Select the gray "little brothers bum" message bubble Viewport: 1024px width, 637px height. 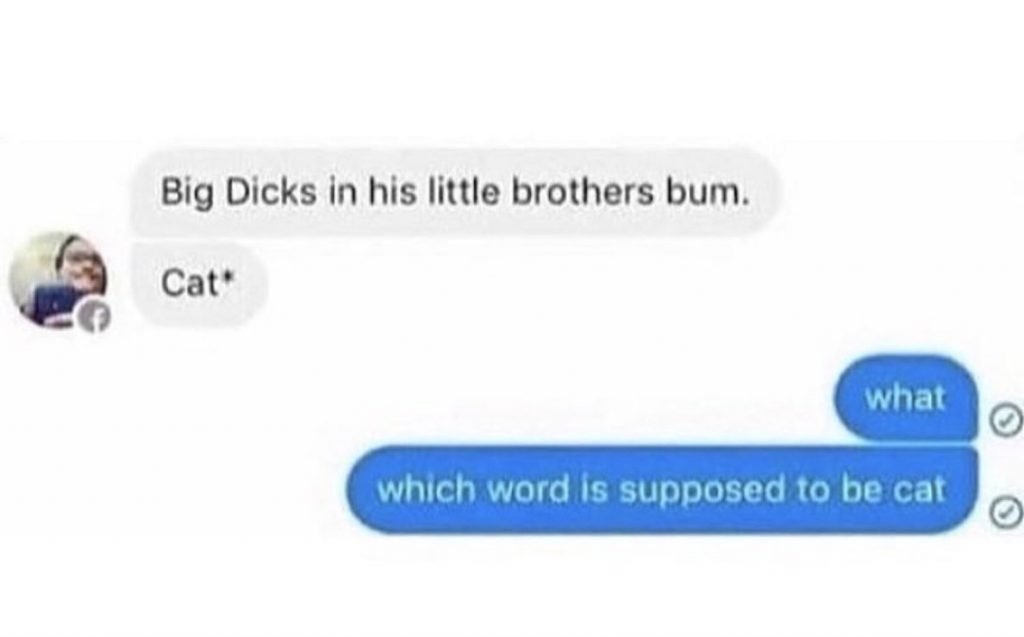tap(455, 193)
